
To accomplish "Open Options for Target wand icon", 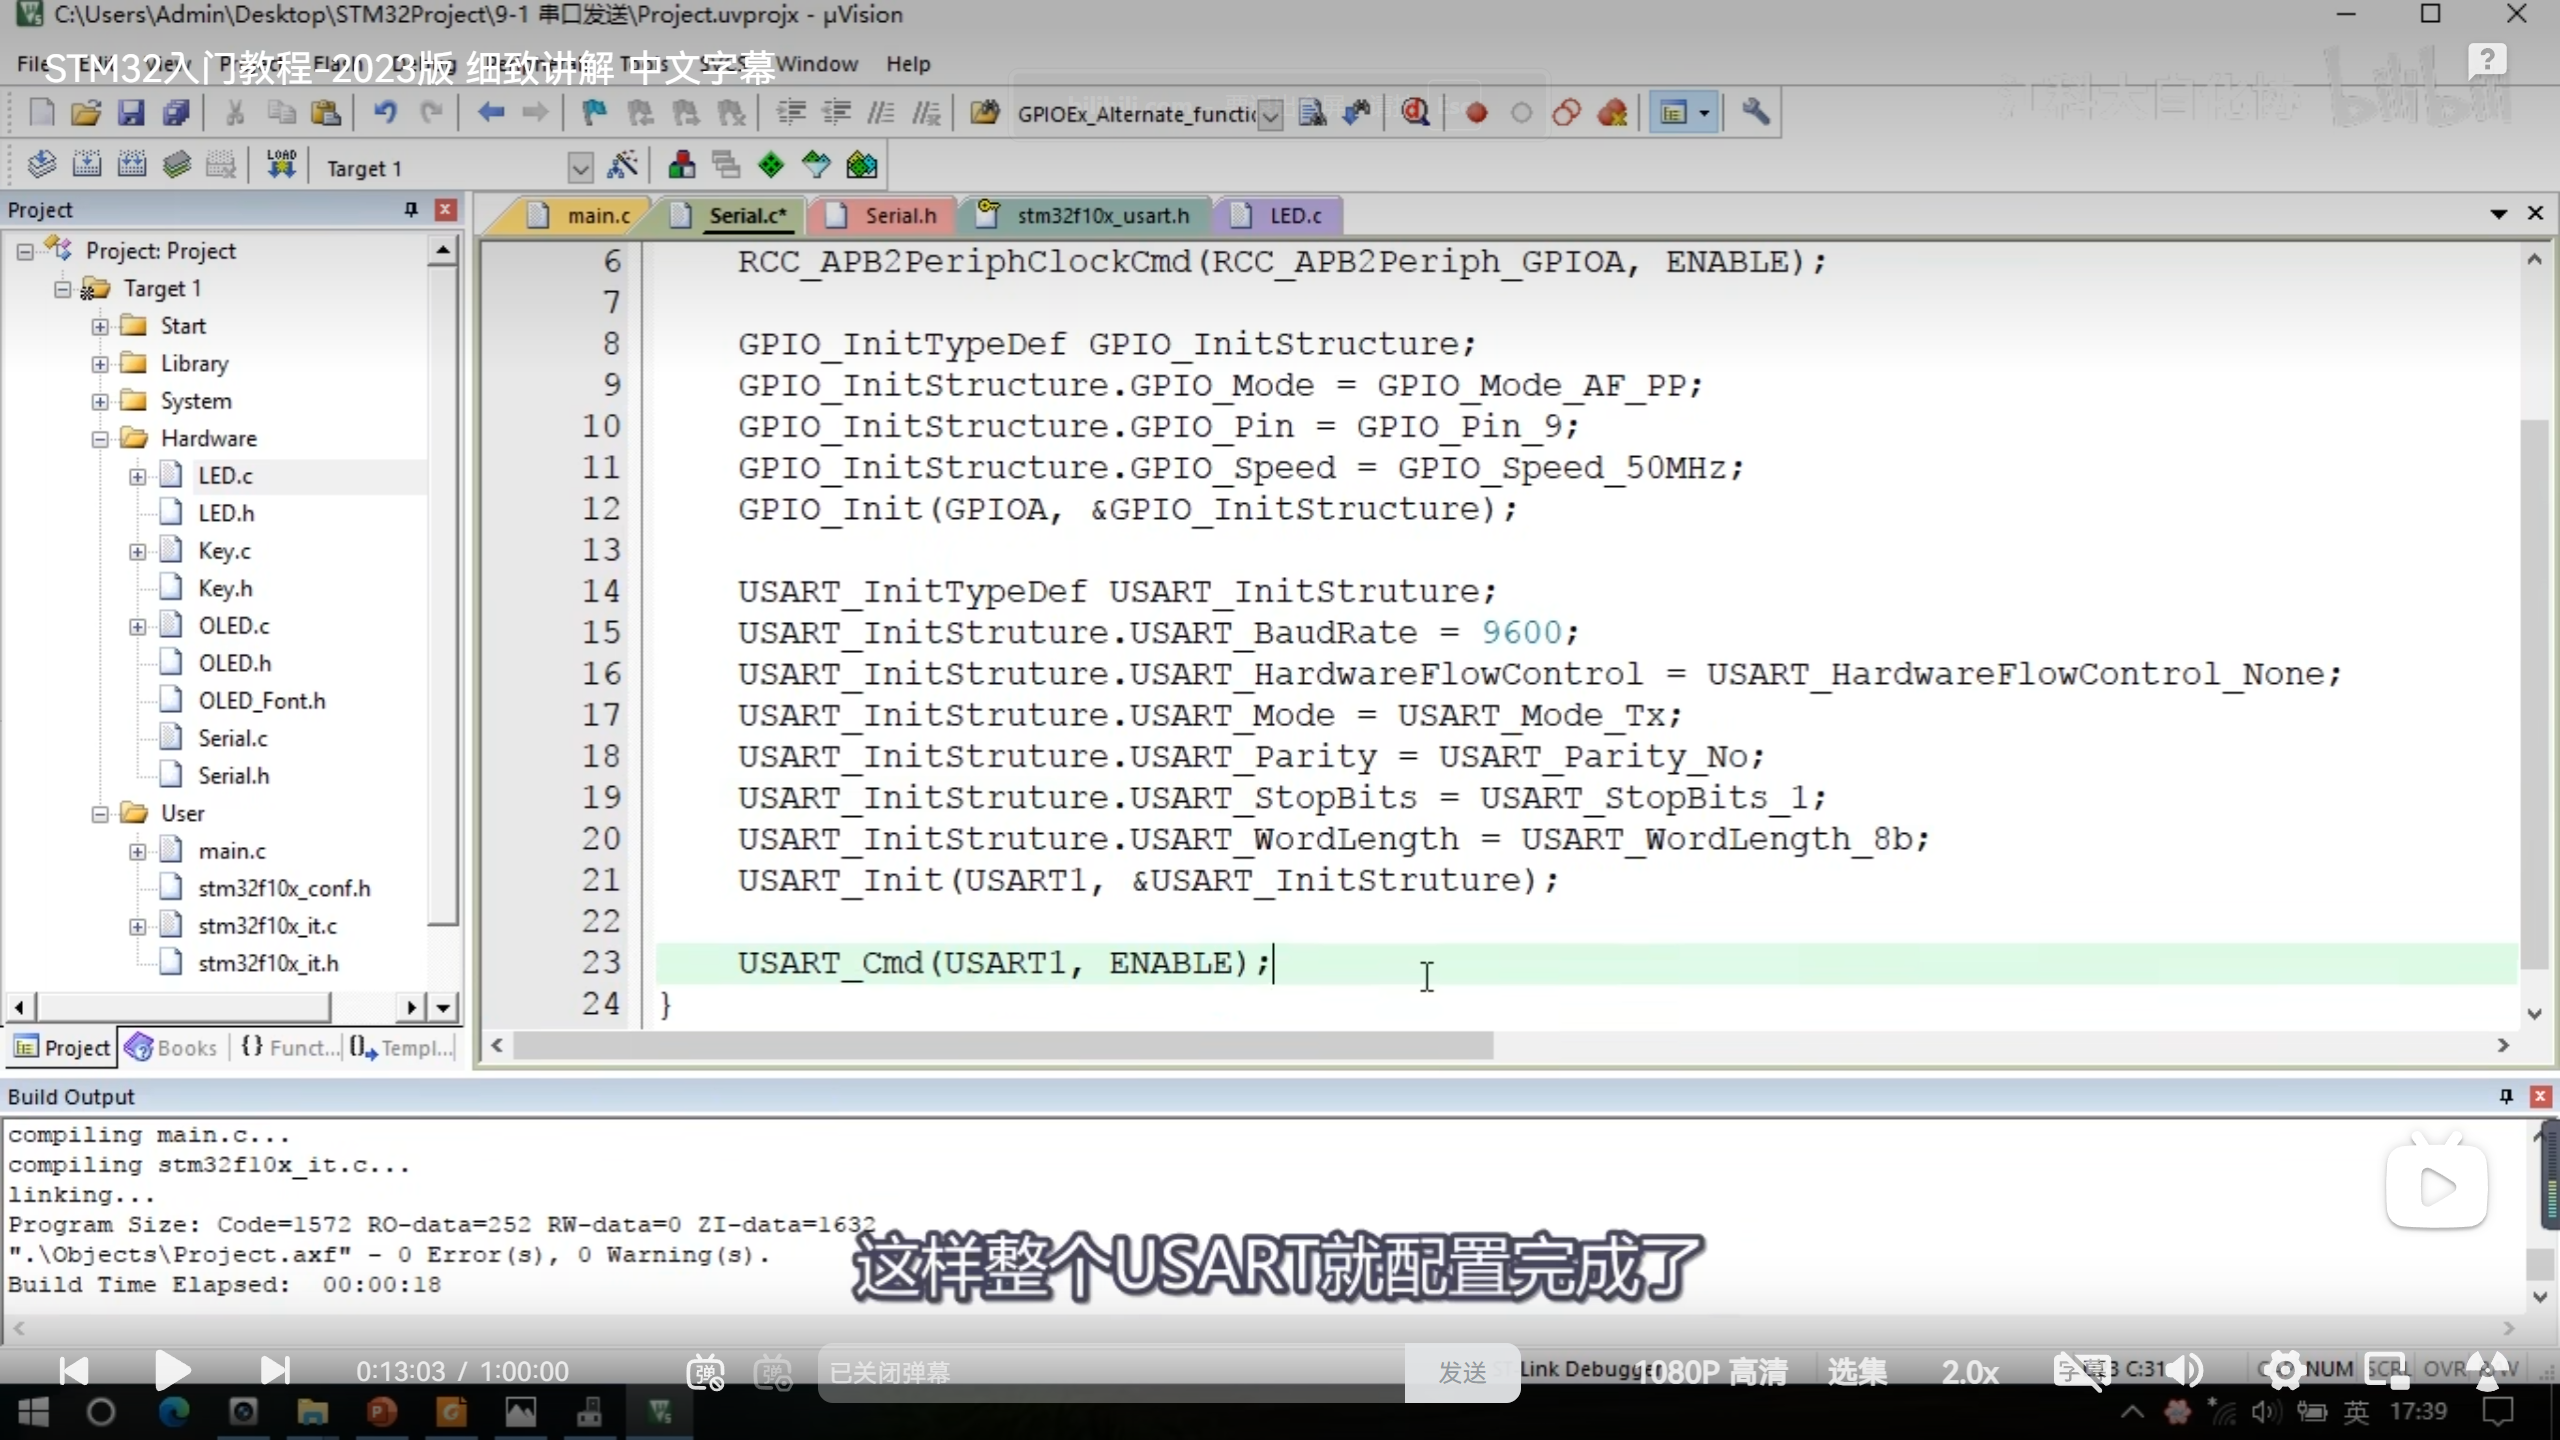I will pos(622,166).
